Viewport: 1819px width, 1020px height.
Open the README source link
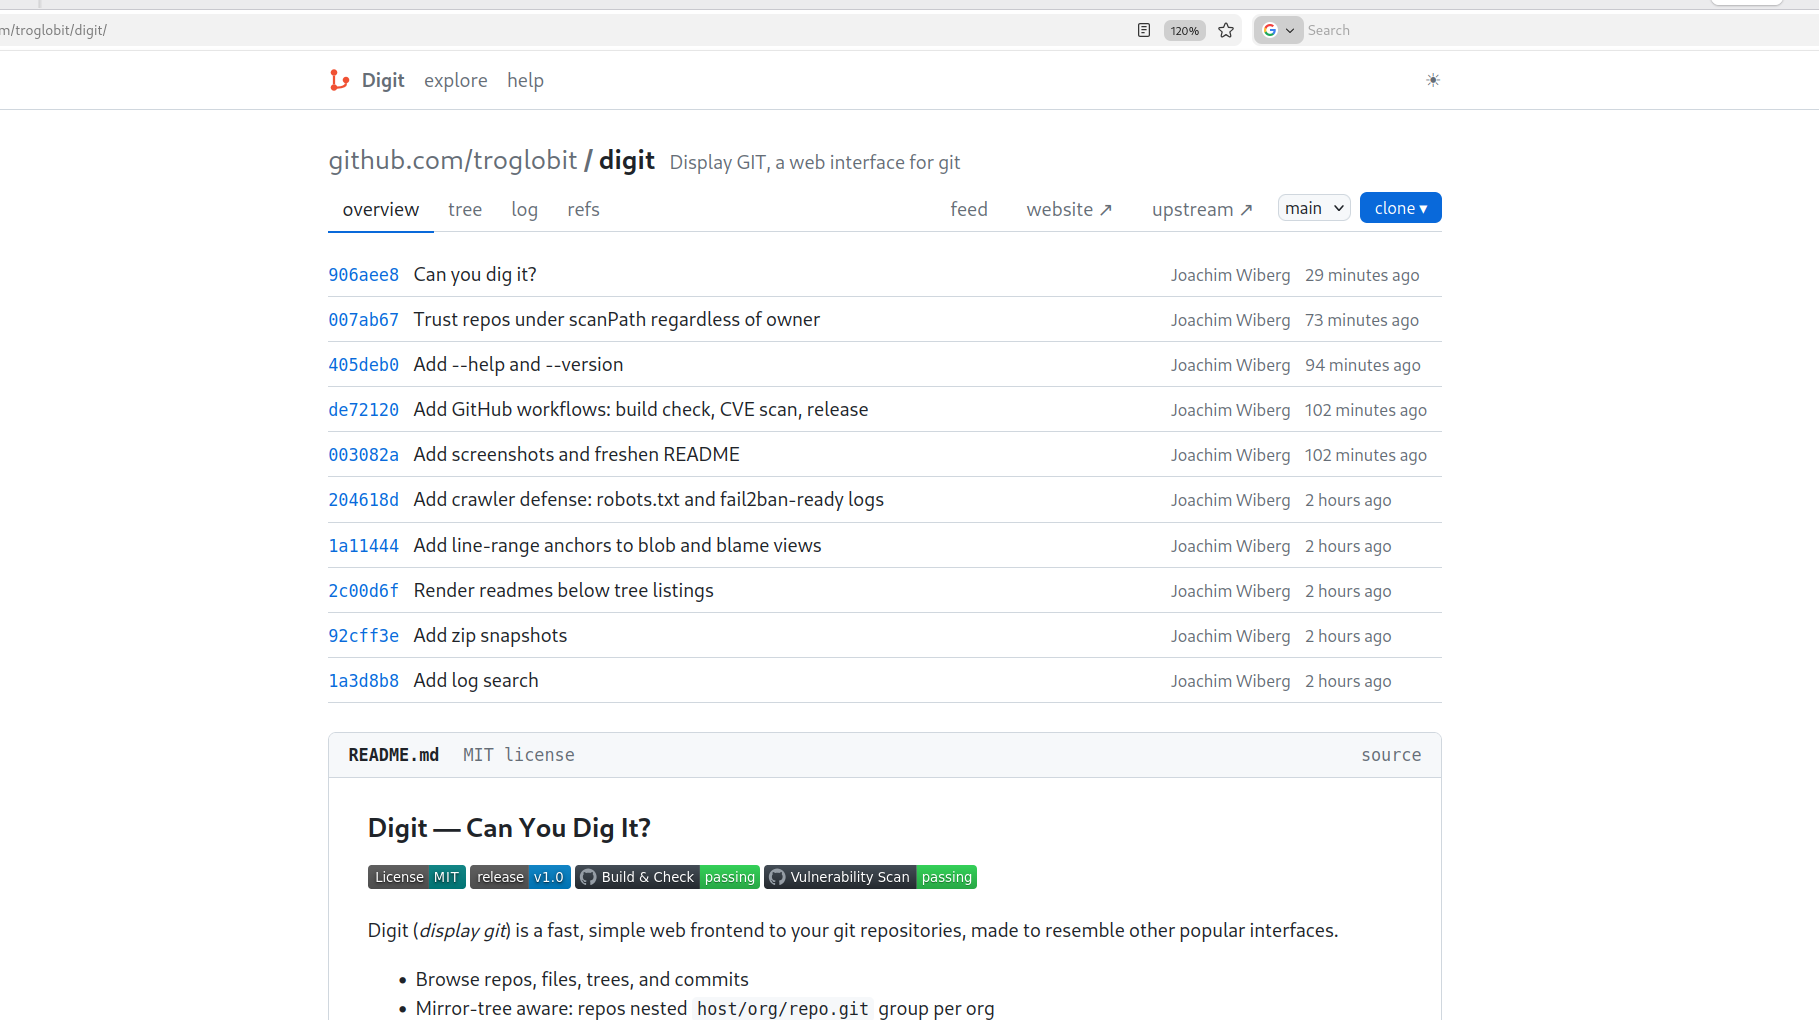point(1391,755)
